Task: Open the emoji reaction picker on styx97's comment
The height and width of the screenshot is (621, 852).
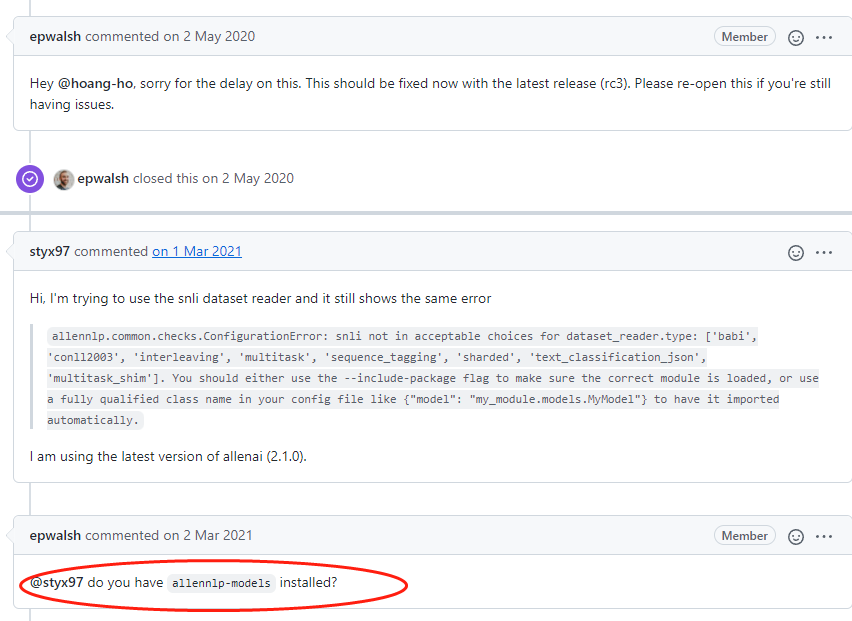Action: point(795,252)
